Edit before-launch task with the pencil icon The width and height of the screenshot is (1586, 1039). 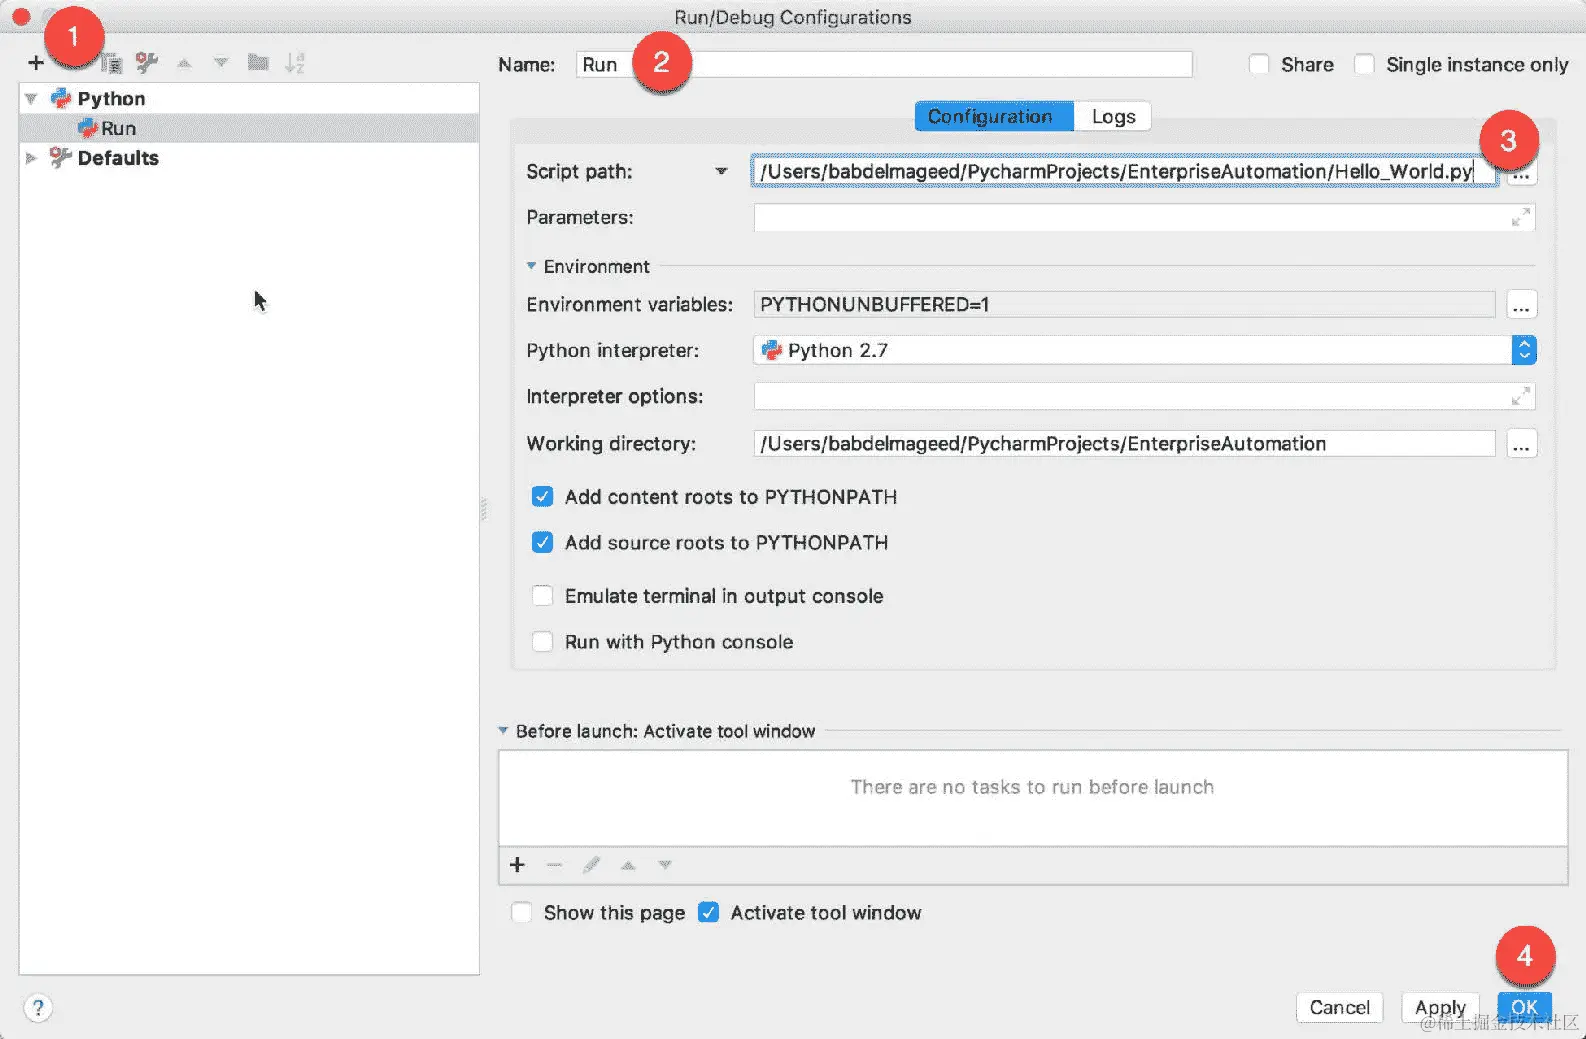(591, 865)
